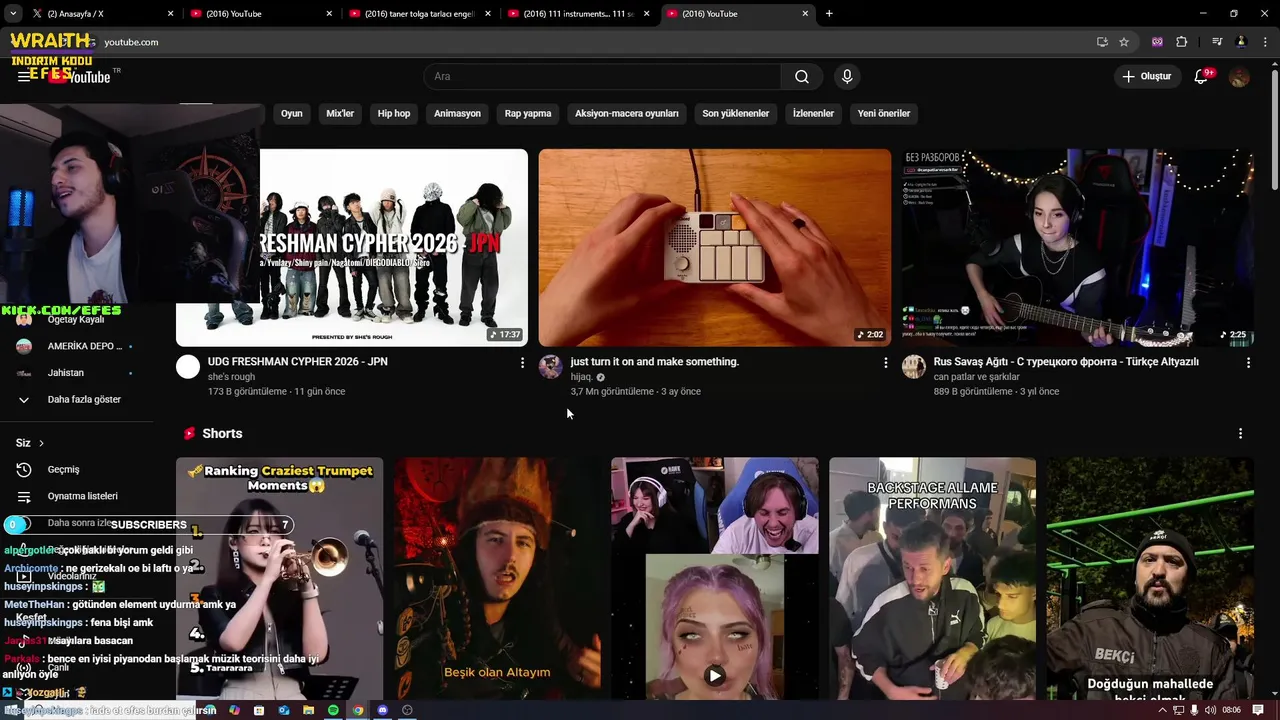This screenshot has width=1280, height=720.
Task: Open Geçmiş history in sidebar
Action: pos(75,470)
